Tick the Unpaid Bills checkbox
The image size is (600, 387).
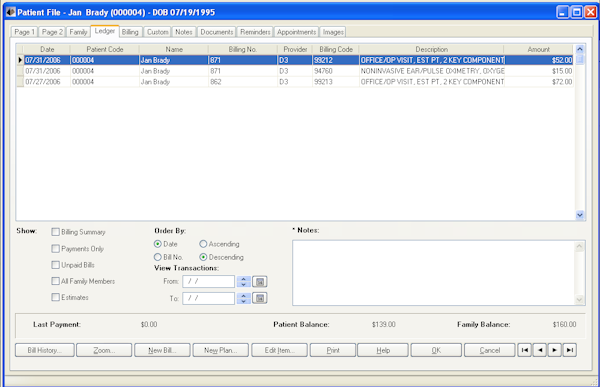click(55, 265)
